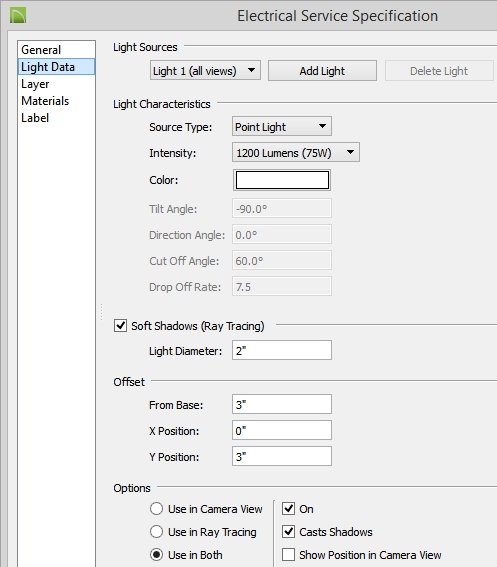The height and width of the screenshot is (567, 497).
Task: Click the Delete Light button
Action: [439, 71]
